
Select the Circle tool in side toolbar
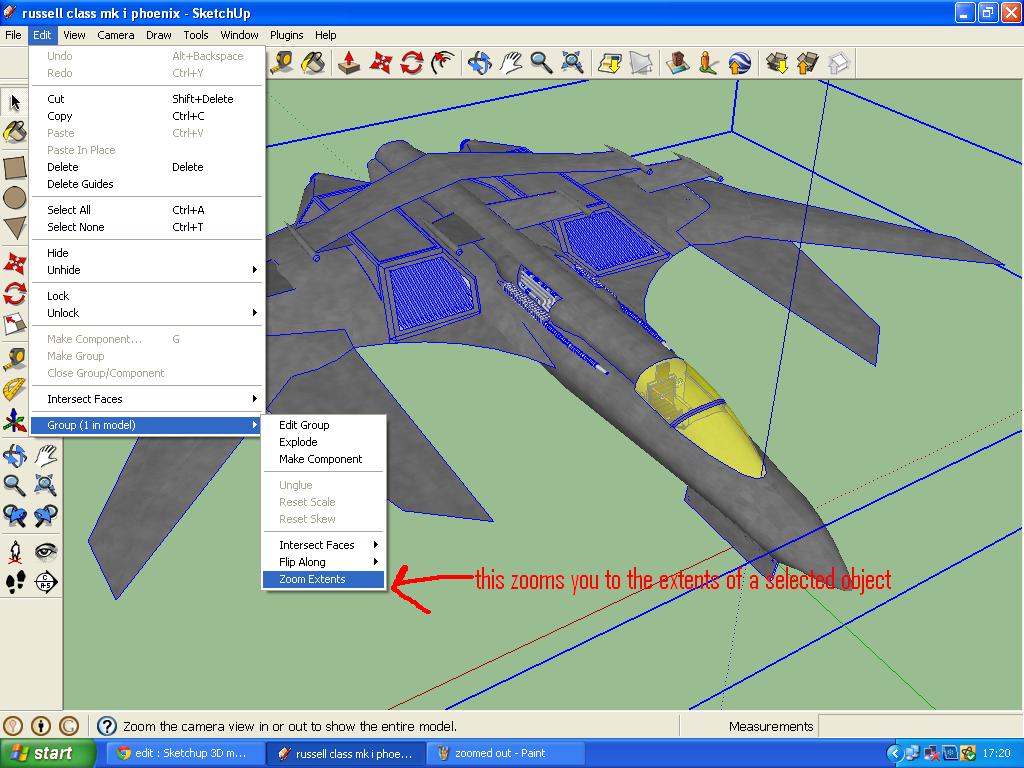click(14, 197)
